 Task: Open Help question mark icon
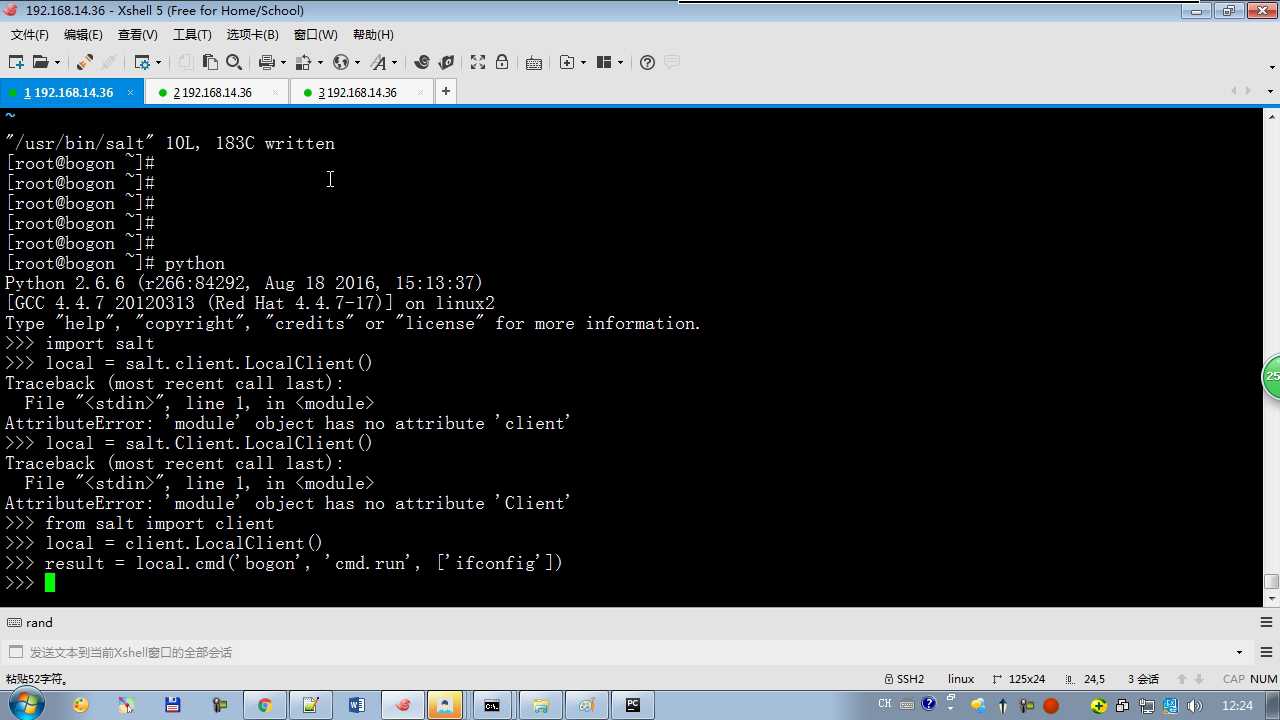pos(647,62)
